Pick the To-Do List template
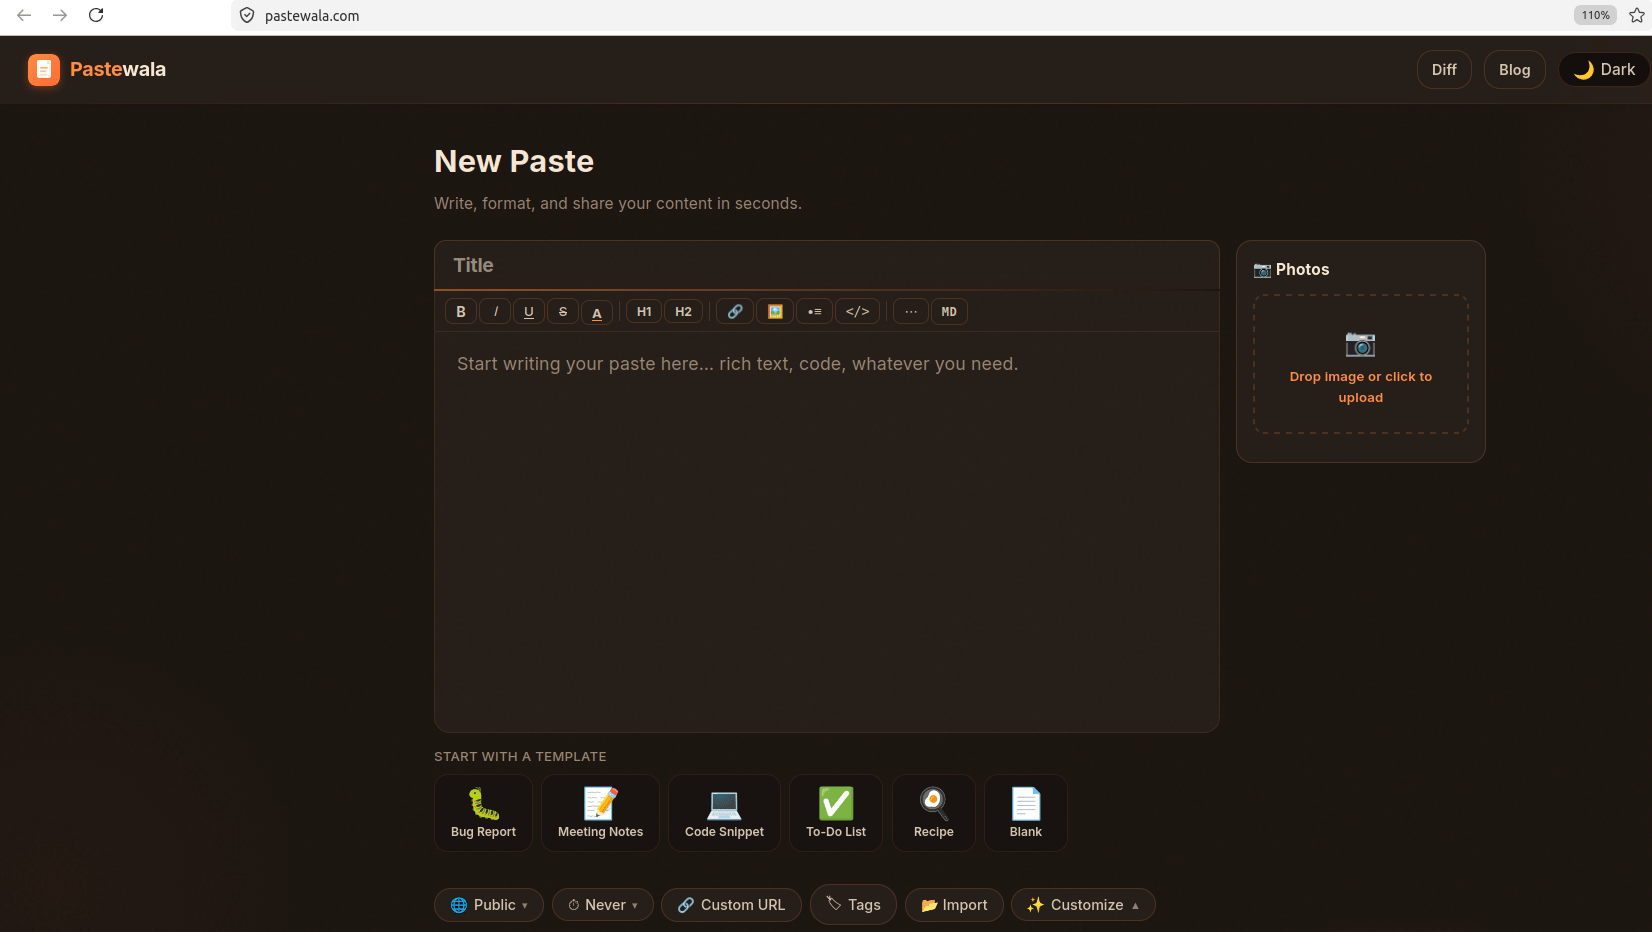 [x=836, y=813]
